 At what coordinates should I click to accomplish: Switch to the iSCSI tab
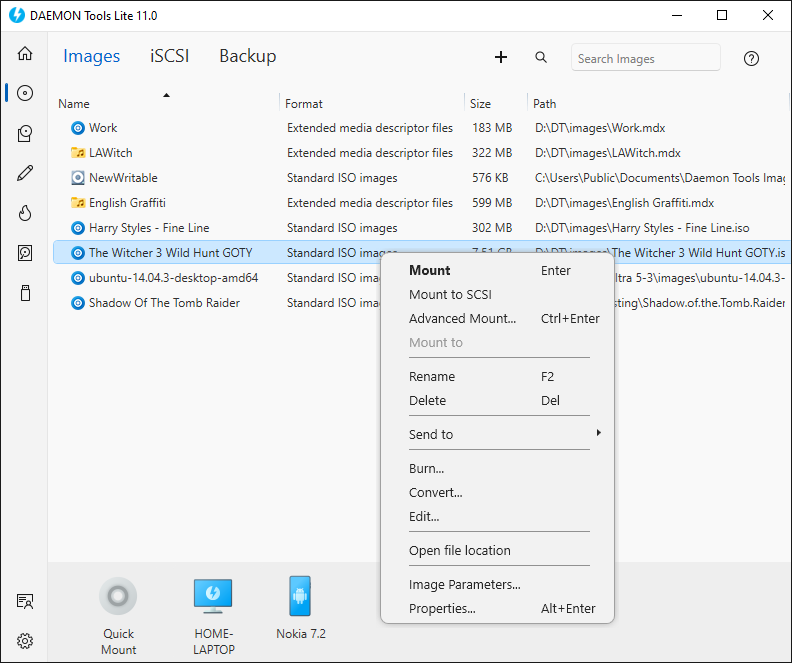tap(169, 56)
